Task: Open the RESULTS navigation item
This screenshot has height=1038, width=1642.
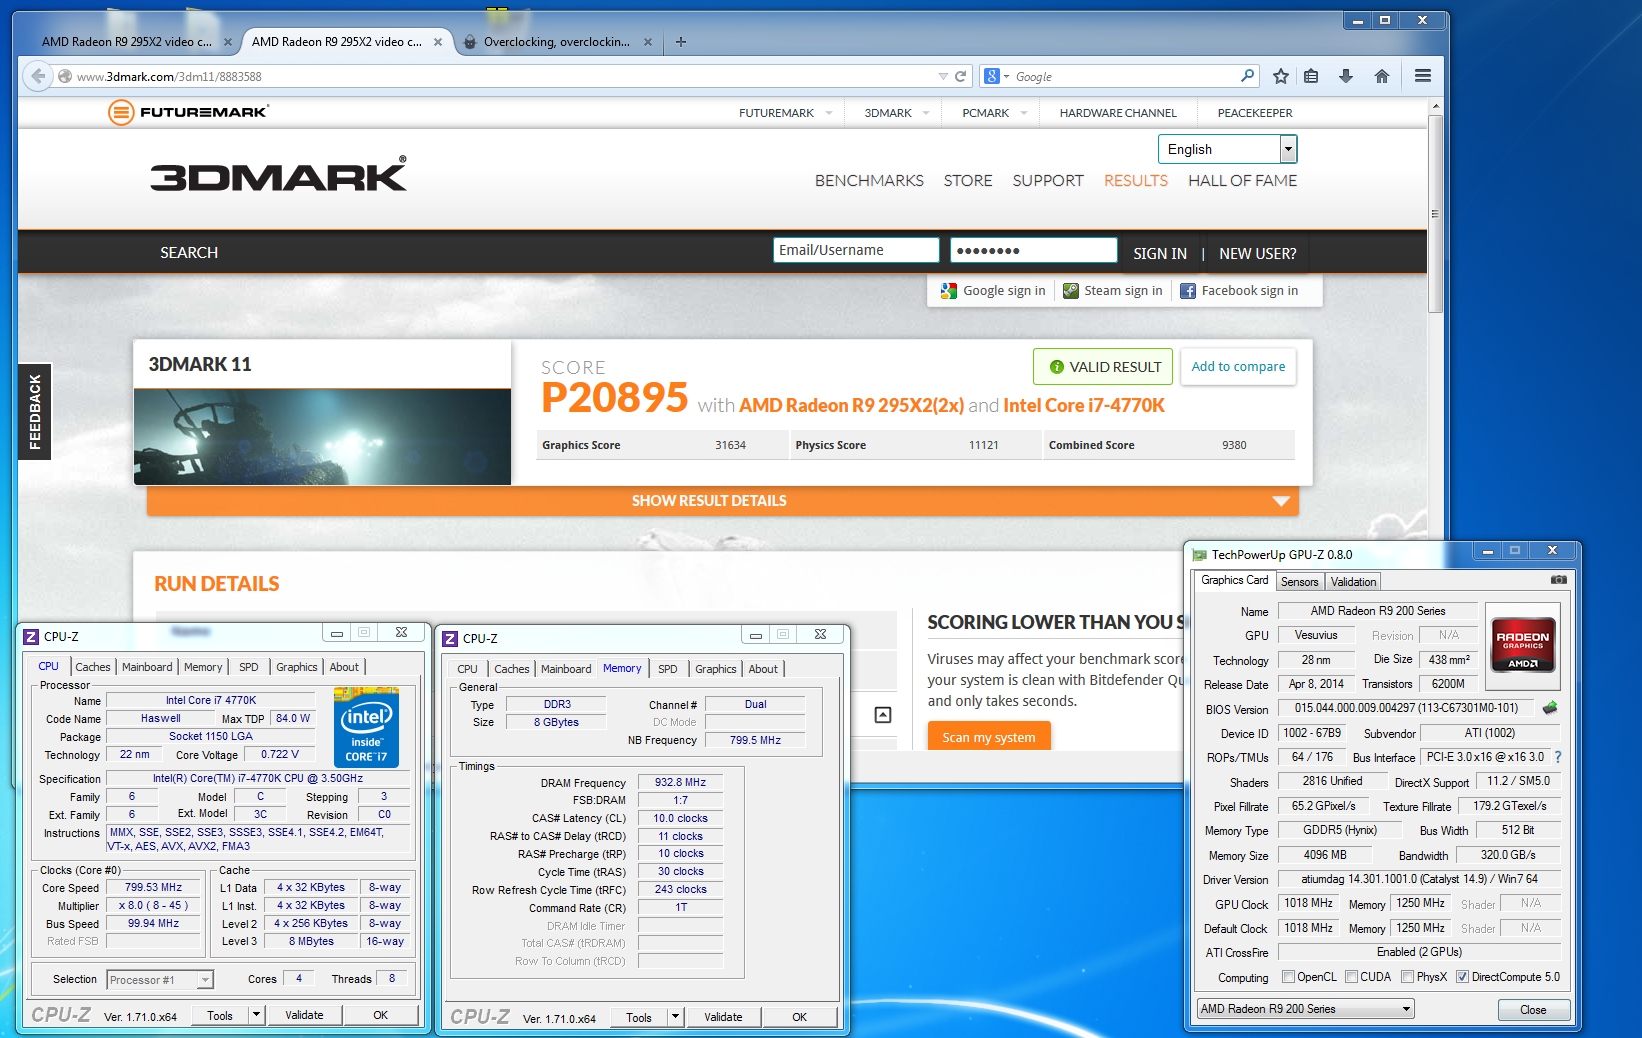Action: click(x=1136, y=181)
